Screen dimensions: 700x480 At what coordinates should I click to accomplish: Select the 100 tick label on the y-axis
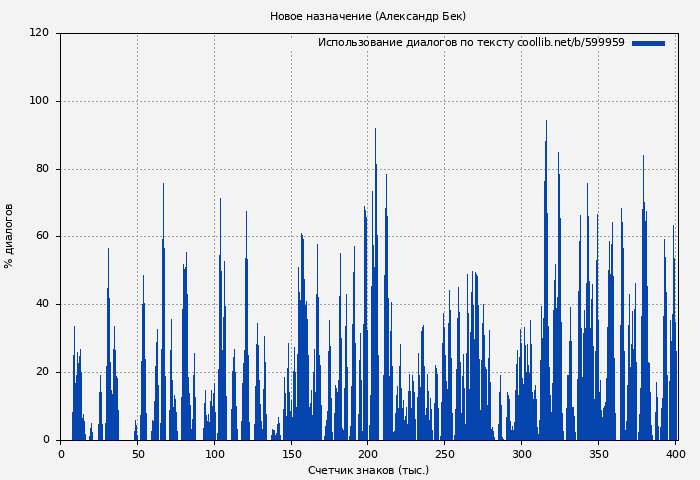tap(39, 101)
